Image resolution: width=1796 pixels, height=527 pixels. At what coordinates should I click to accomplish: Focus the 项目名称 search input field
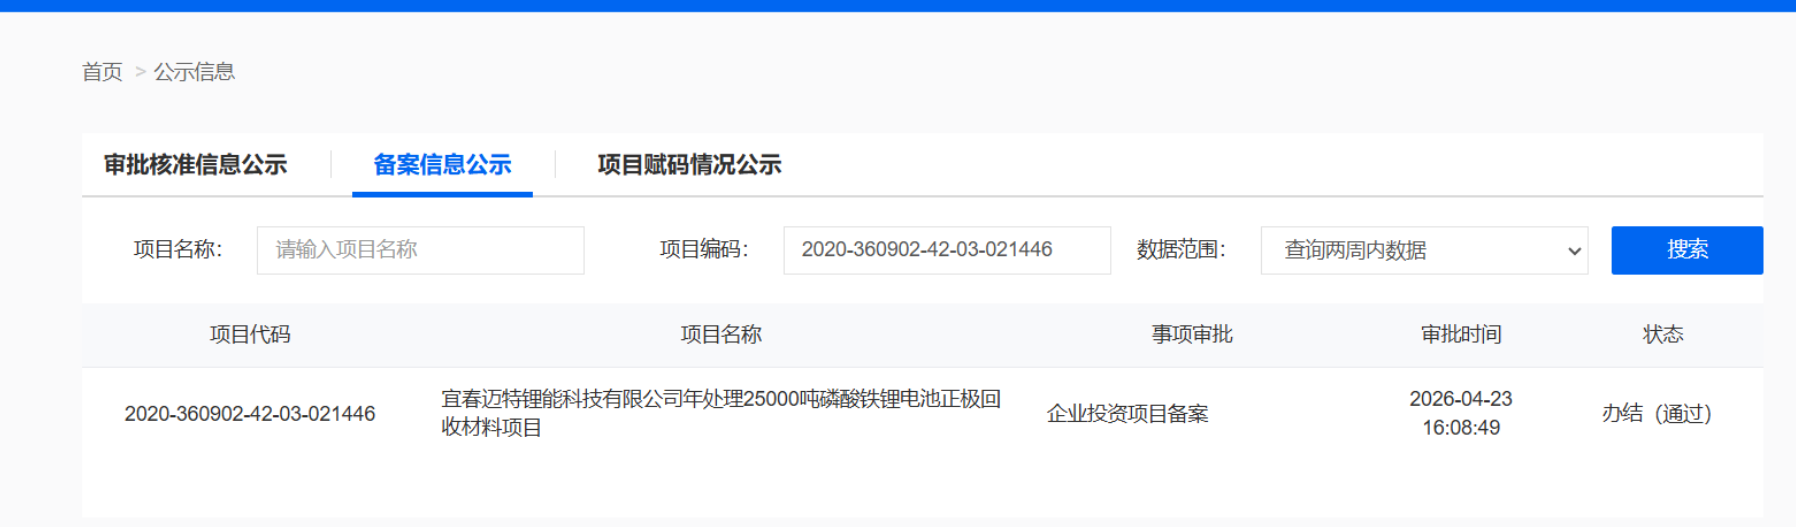click(420, 250)
